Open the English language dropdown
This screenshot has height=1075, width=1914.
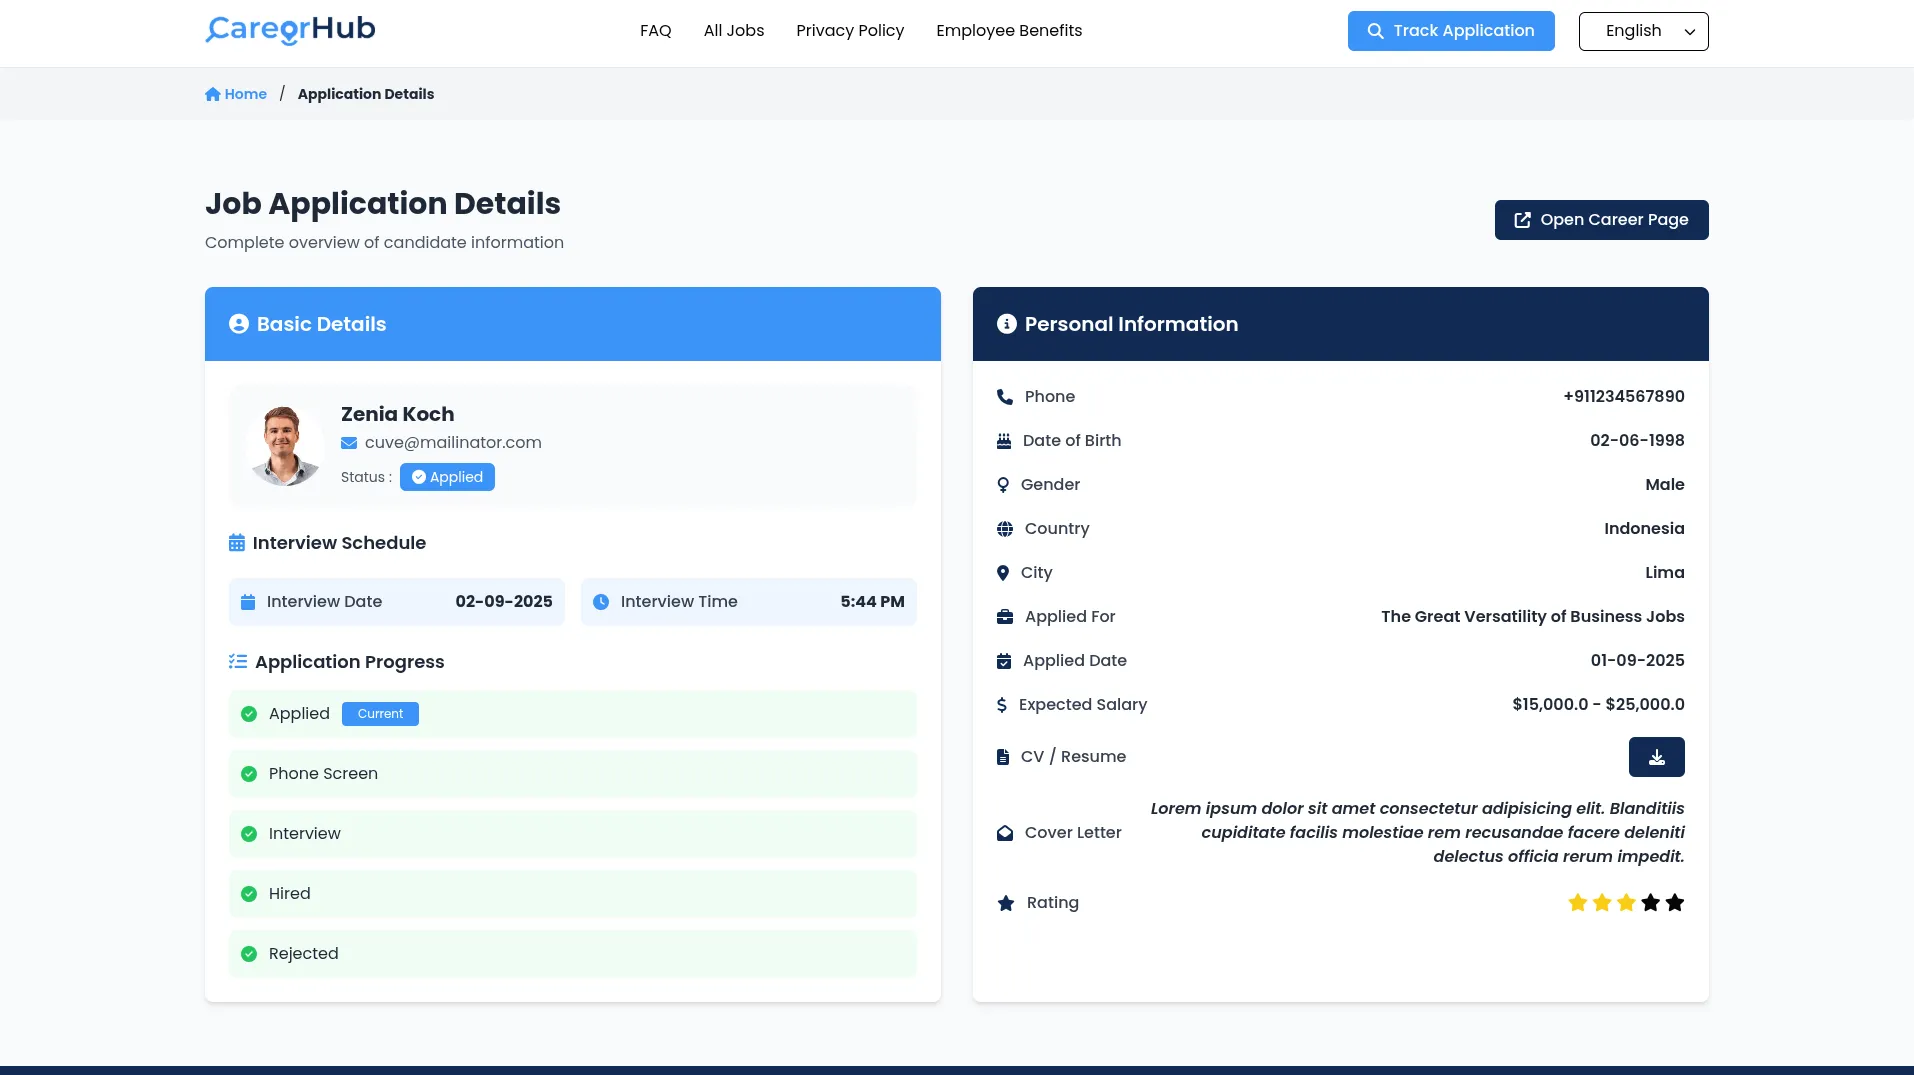click(x=1643, y=31)
